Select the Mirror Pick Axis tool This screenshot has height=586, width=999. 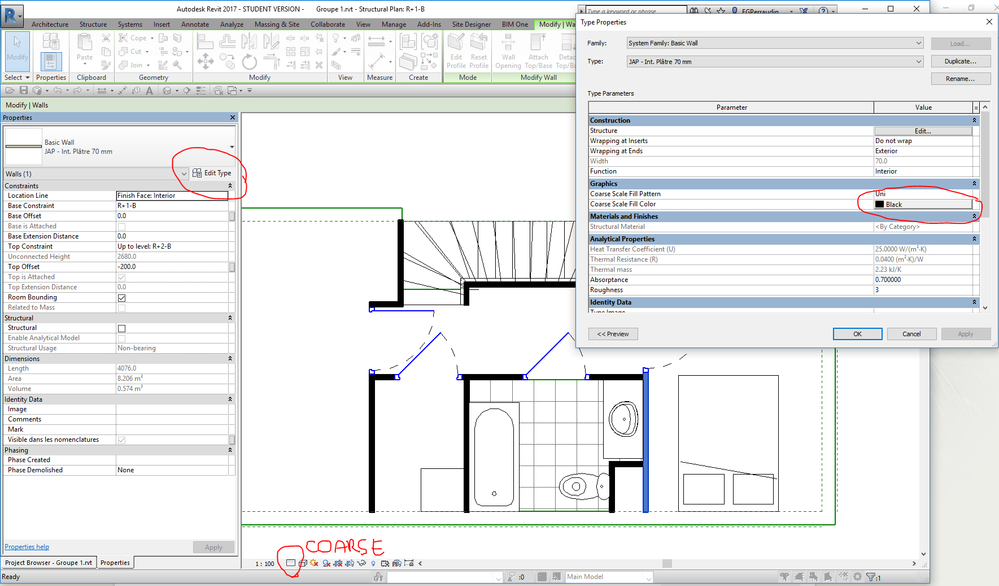(x=249, y=41)
